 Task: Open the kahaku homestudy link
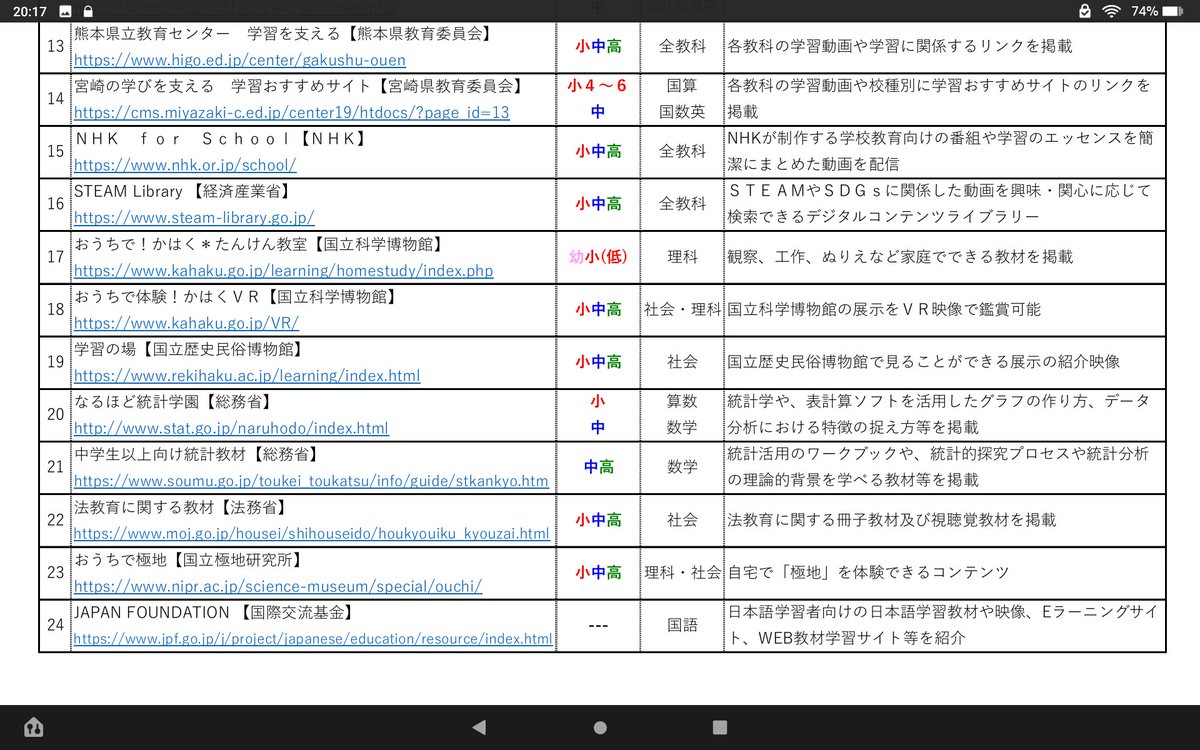(x=284, y=270)
